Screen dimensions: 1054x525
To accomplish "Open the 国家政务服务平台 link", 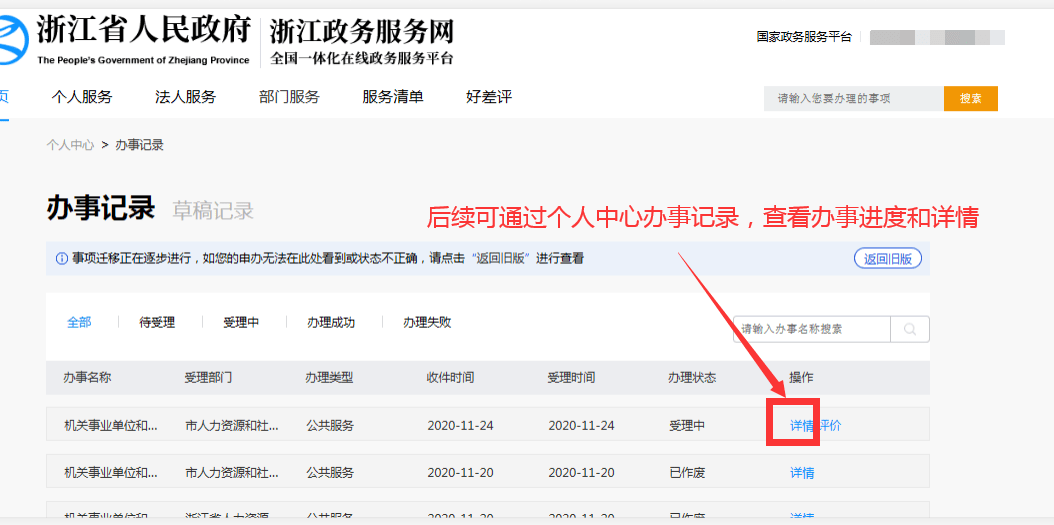I will tap(804, 37).
